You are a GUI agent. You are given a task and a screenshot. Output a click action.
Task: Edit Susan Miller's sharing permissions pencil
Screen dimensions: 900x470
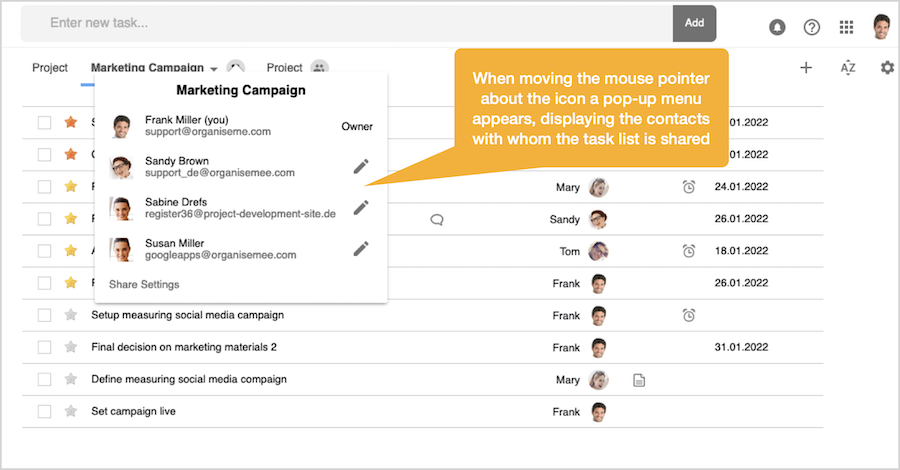tap(361, 248)
